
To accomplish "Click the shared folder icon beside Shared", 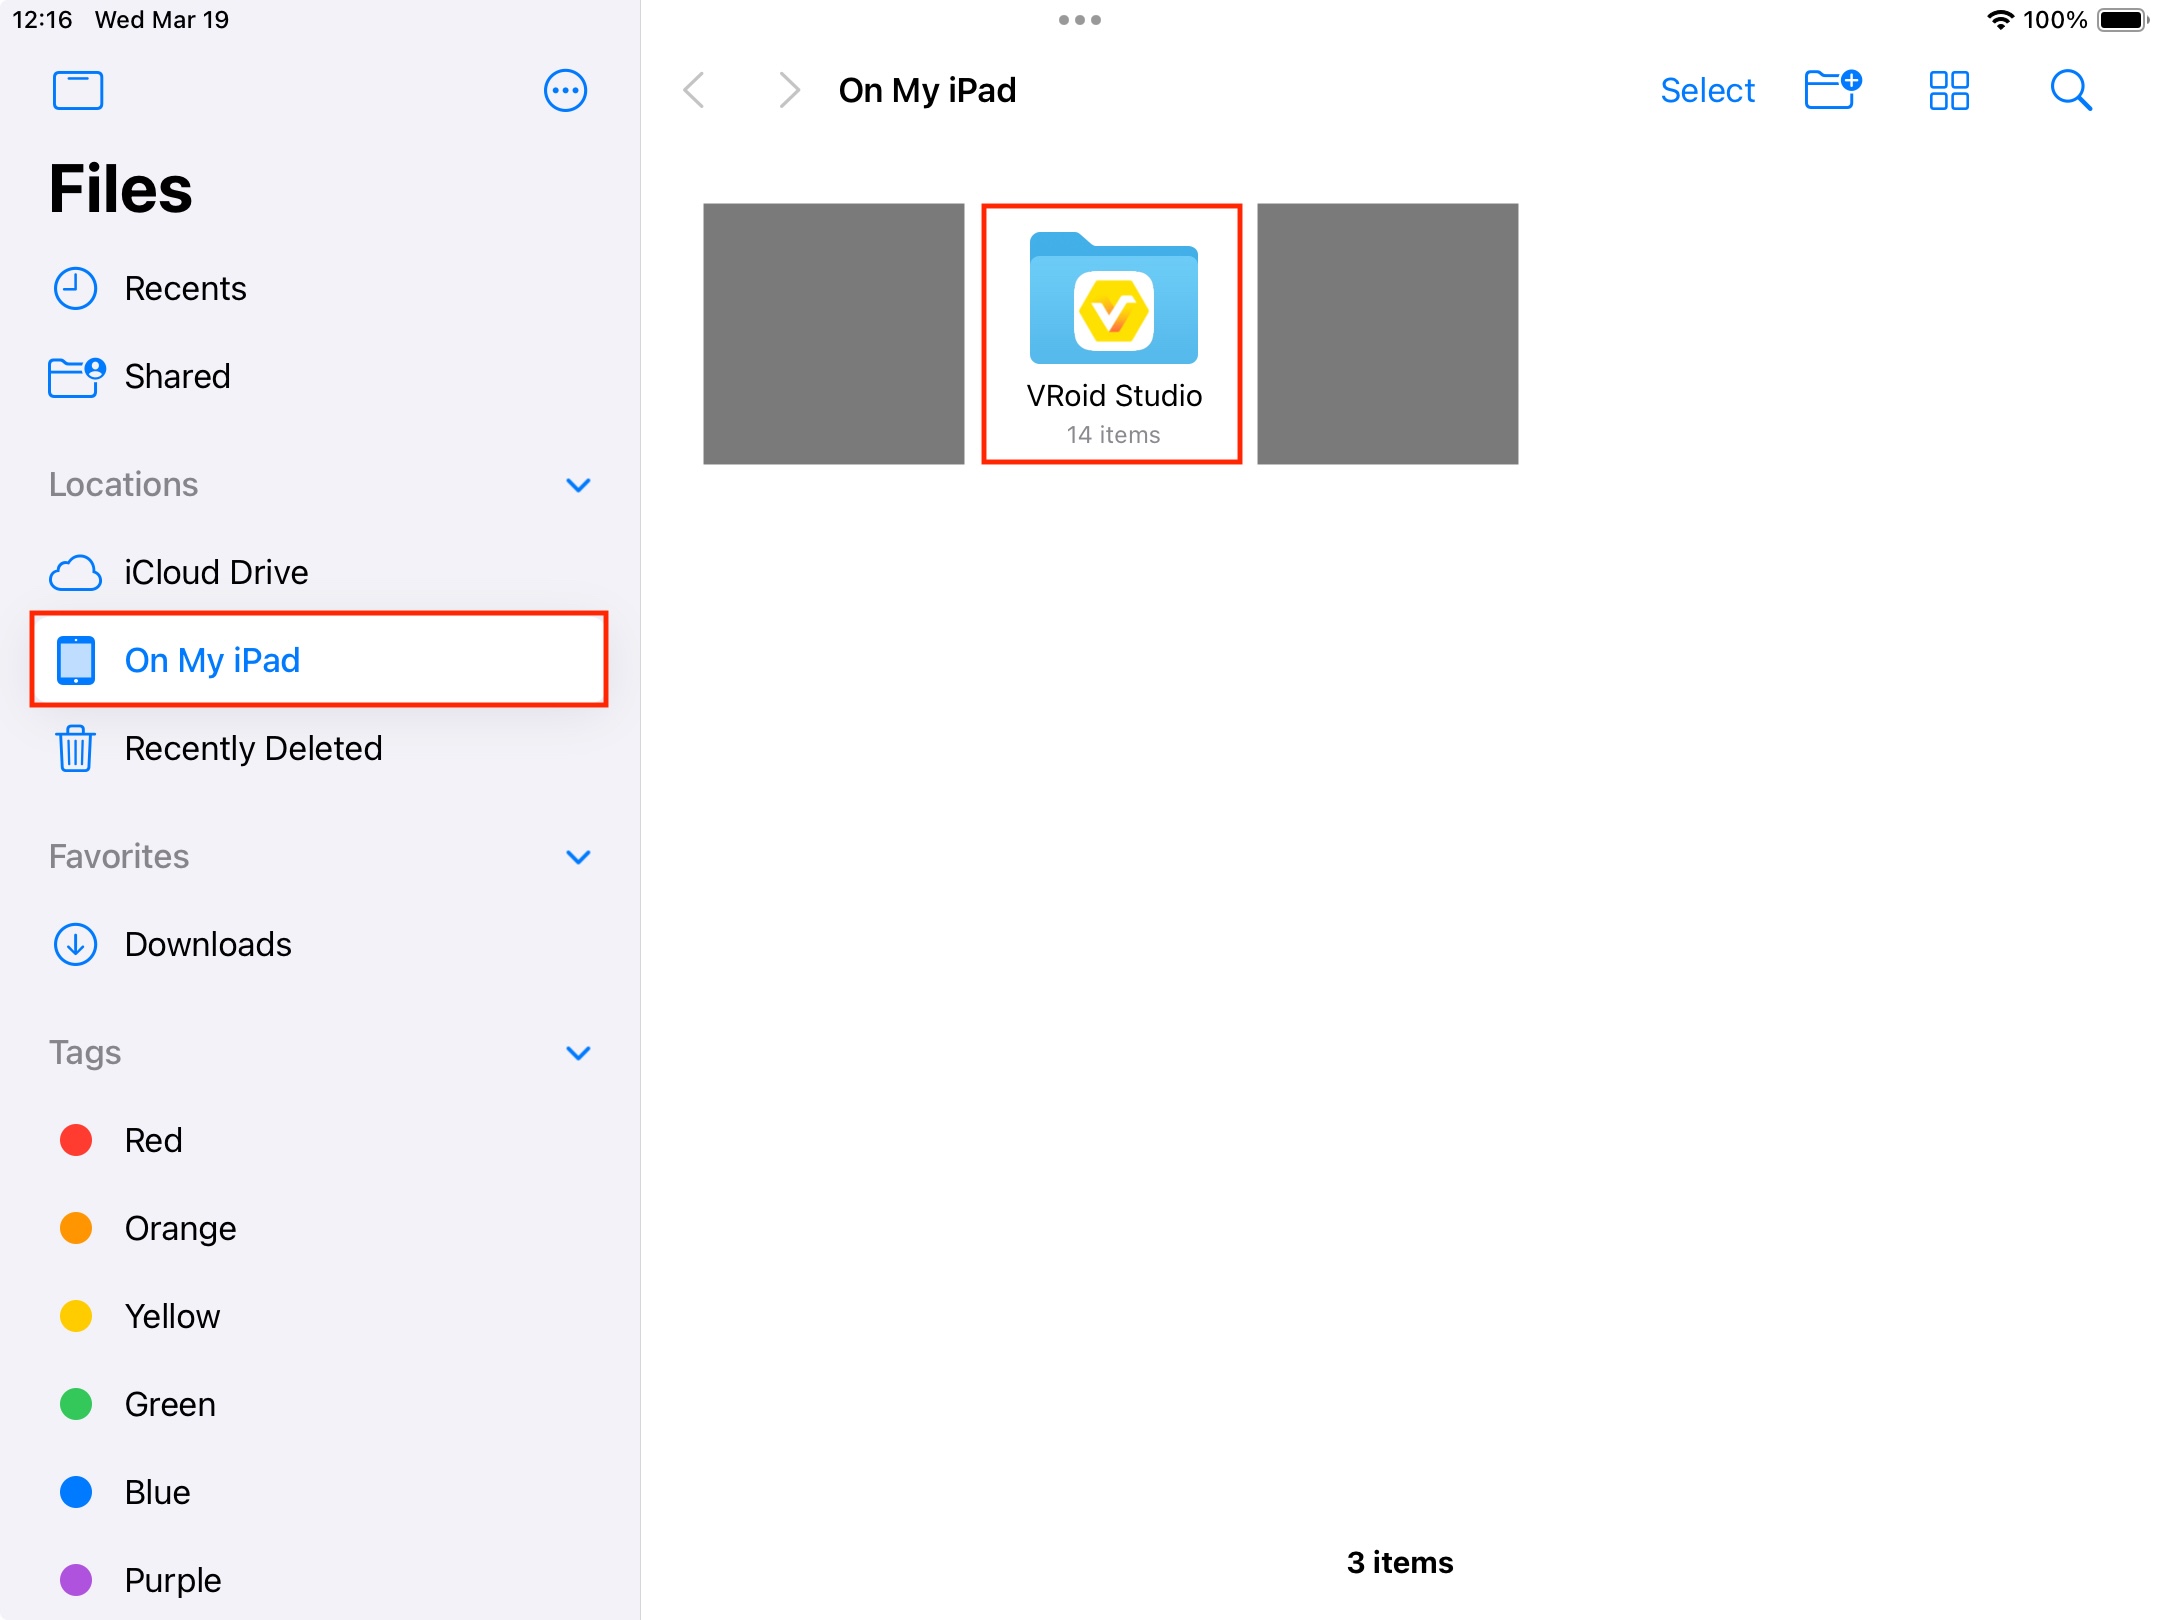I will (x=77, y=377).
